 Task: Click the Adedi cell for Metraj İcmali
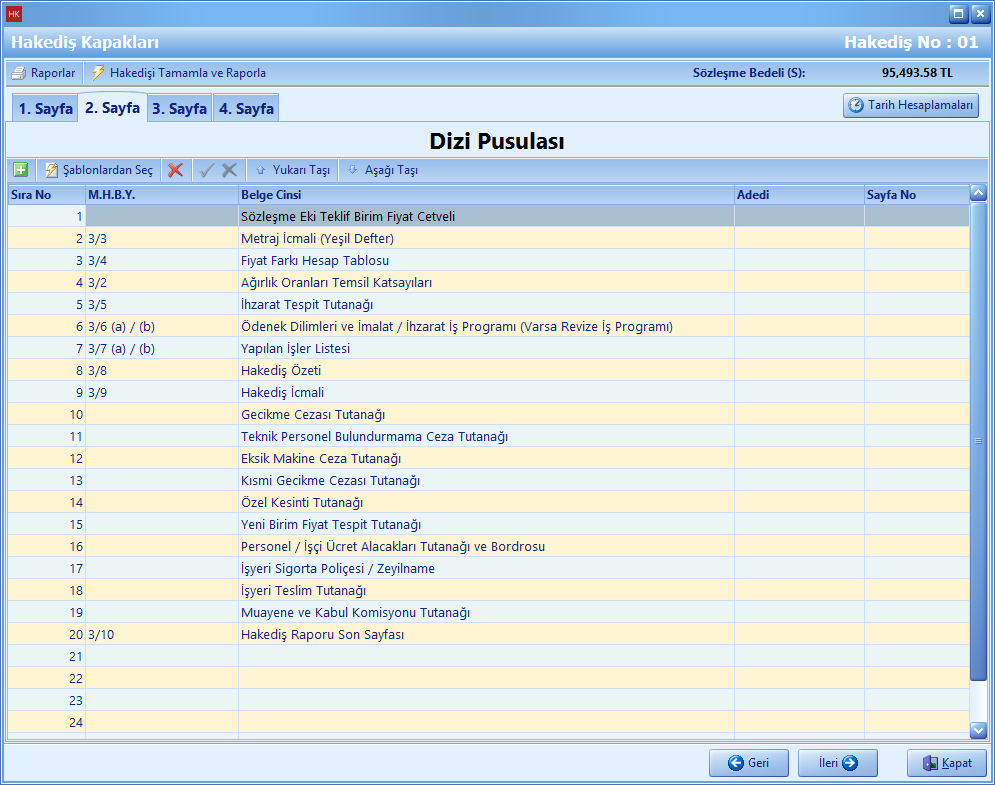(798, 238)
